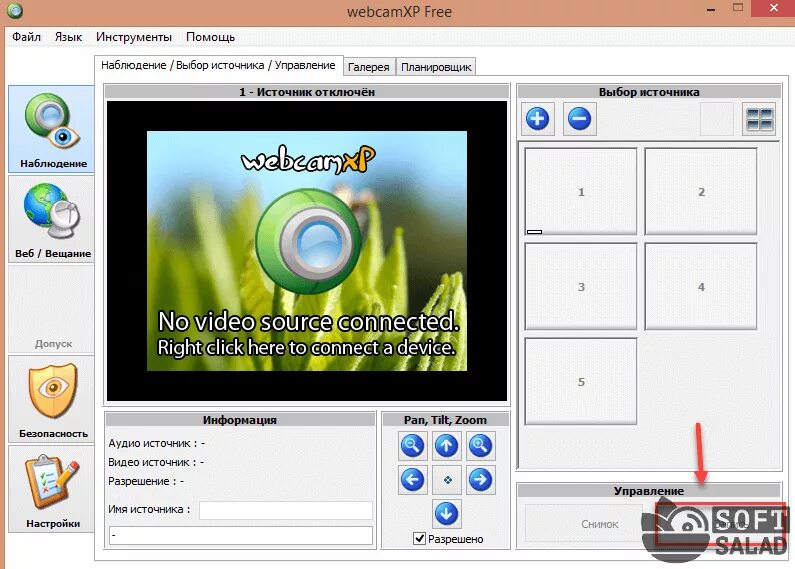Switch to the Галерея tab

(x=369, y=67)
